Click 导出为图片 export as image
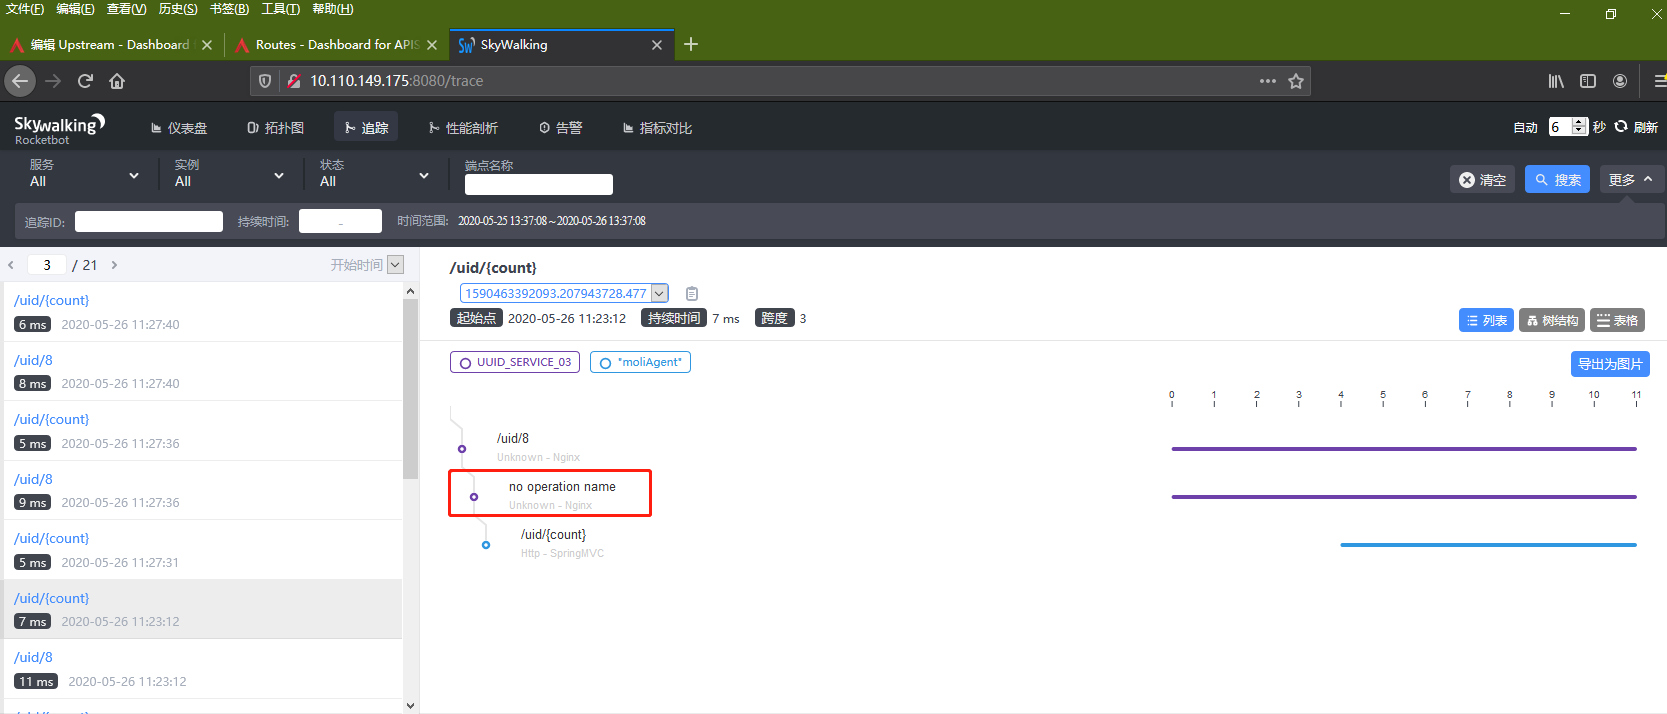 coord(1610,364)
